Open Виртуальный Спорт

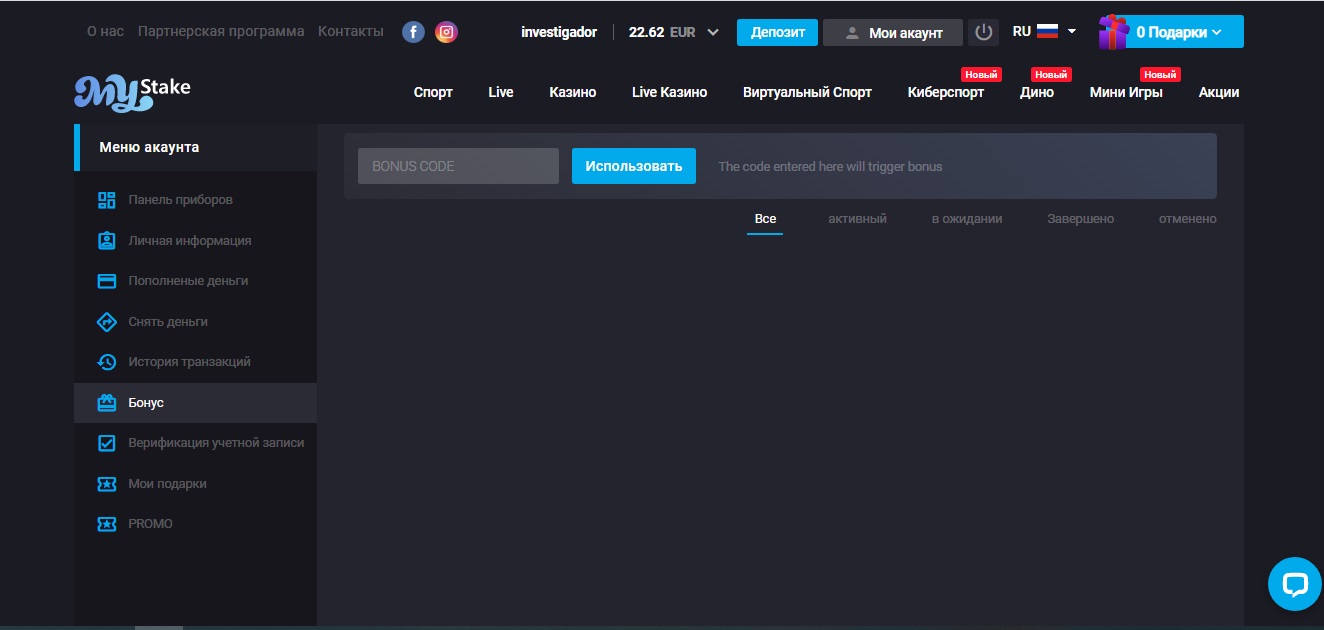[807, 92]
